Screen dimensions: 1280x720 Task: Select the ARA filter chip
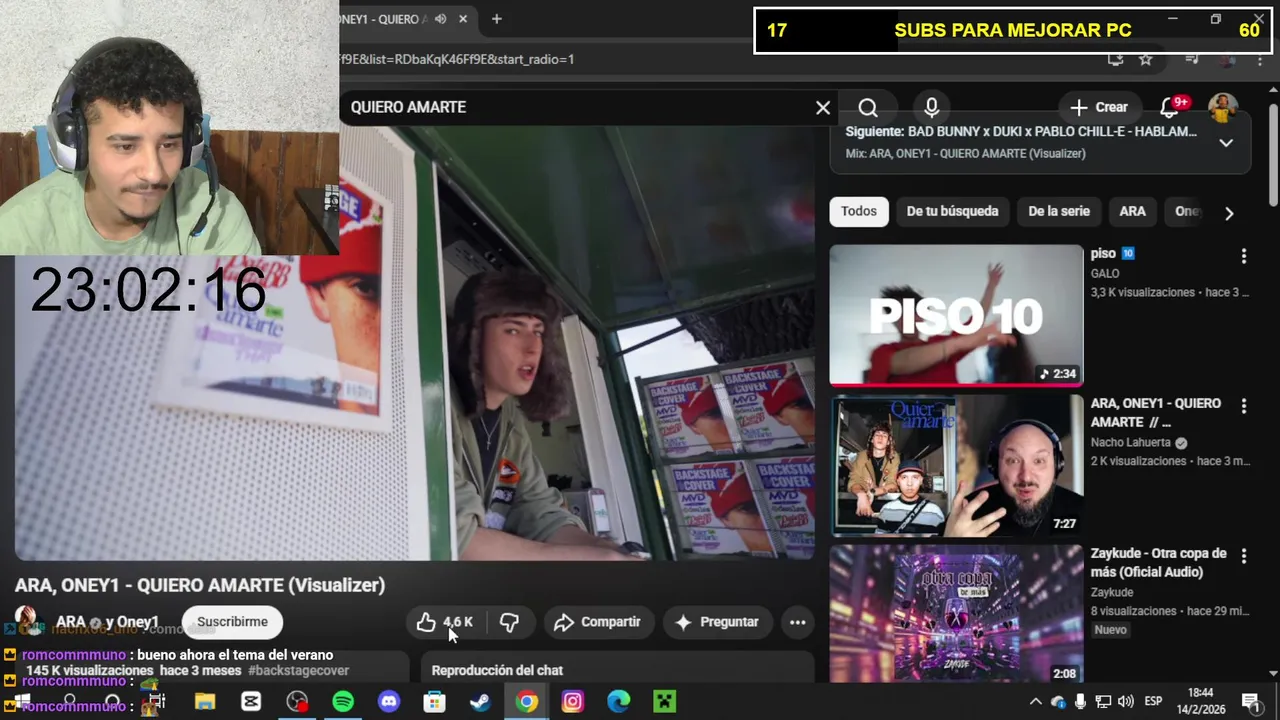(1132, 211)
